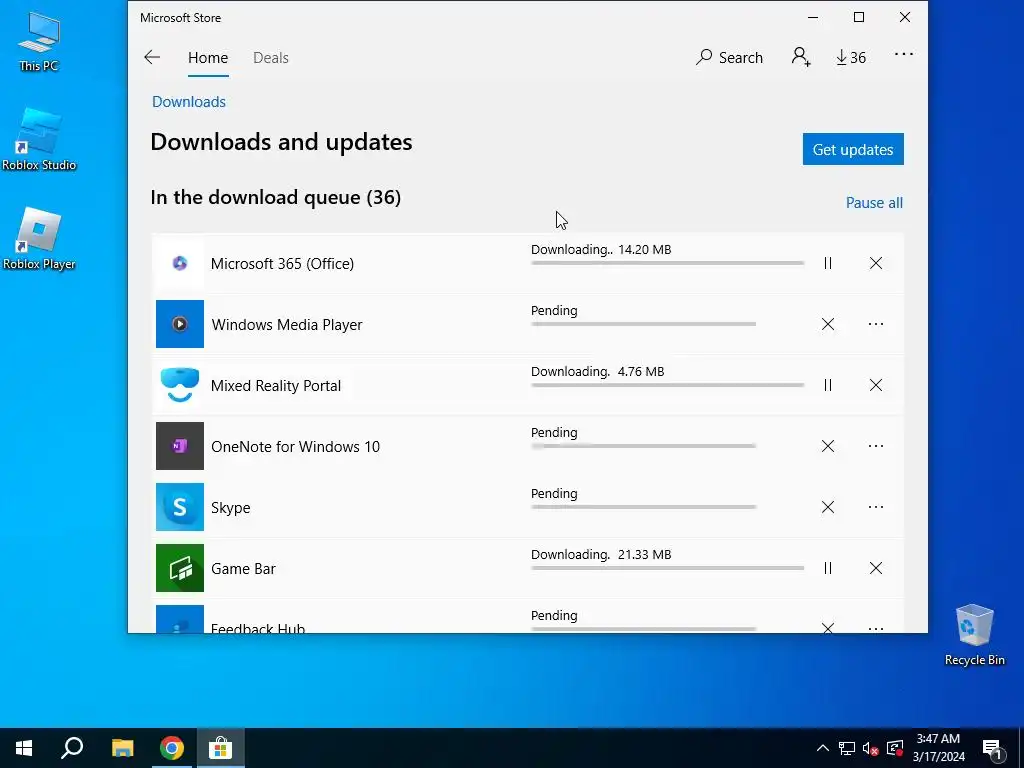Open the Windows Start menu
The width and height of the screenshot is (1024, 768).
pyautogui.click(x=24, y=748)
